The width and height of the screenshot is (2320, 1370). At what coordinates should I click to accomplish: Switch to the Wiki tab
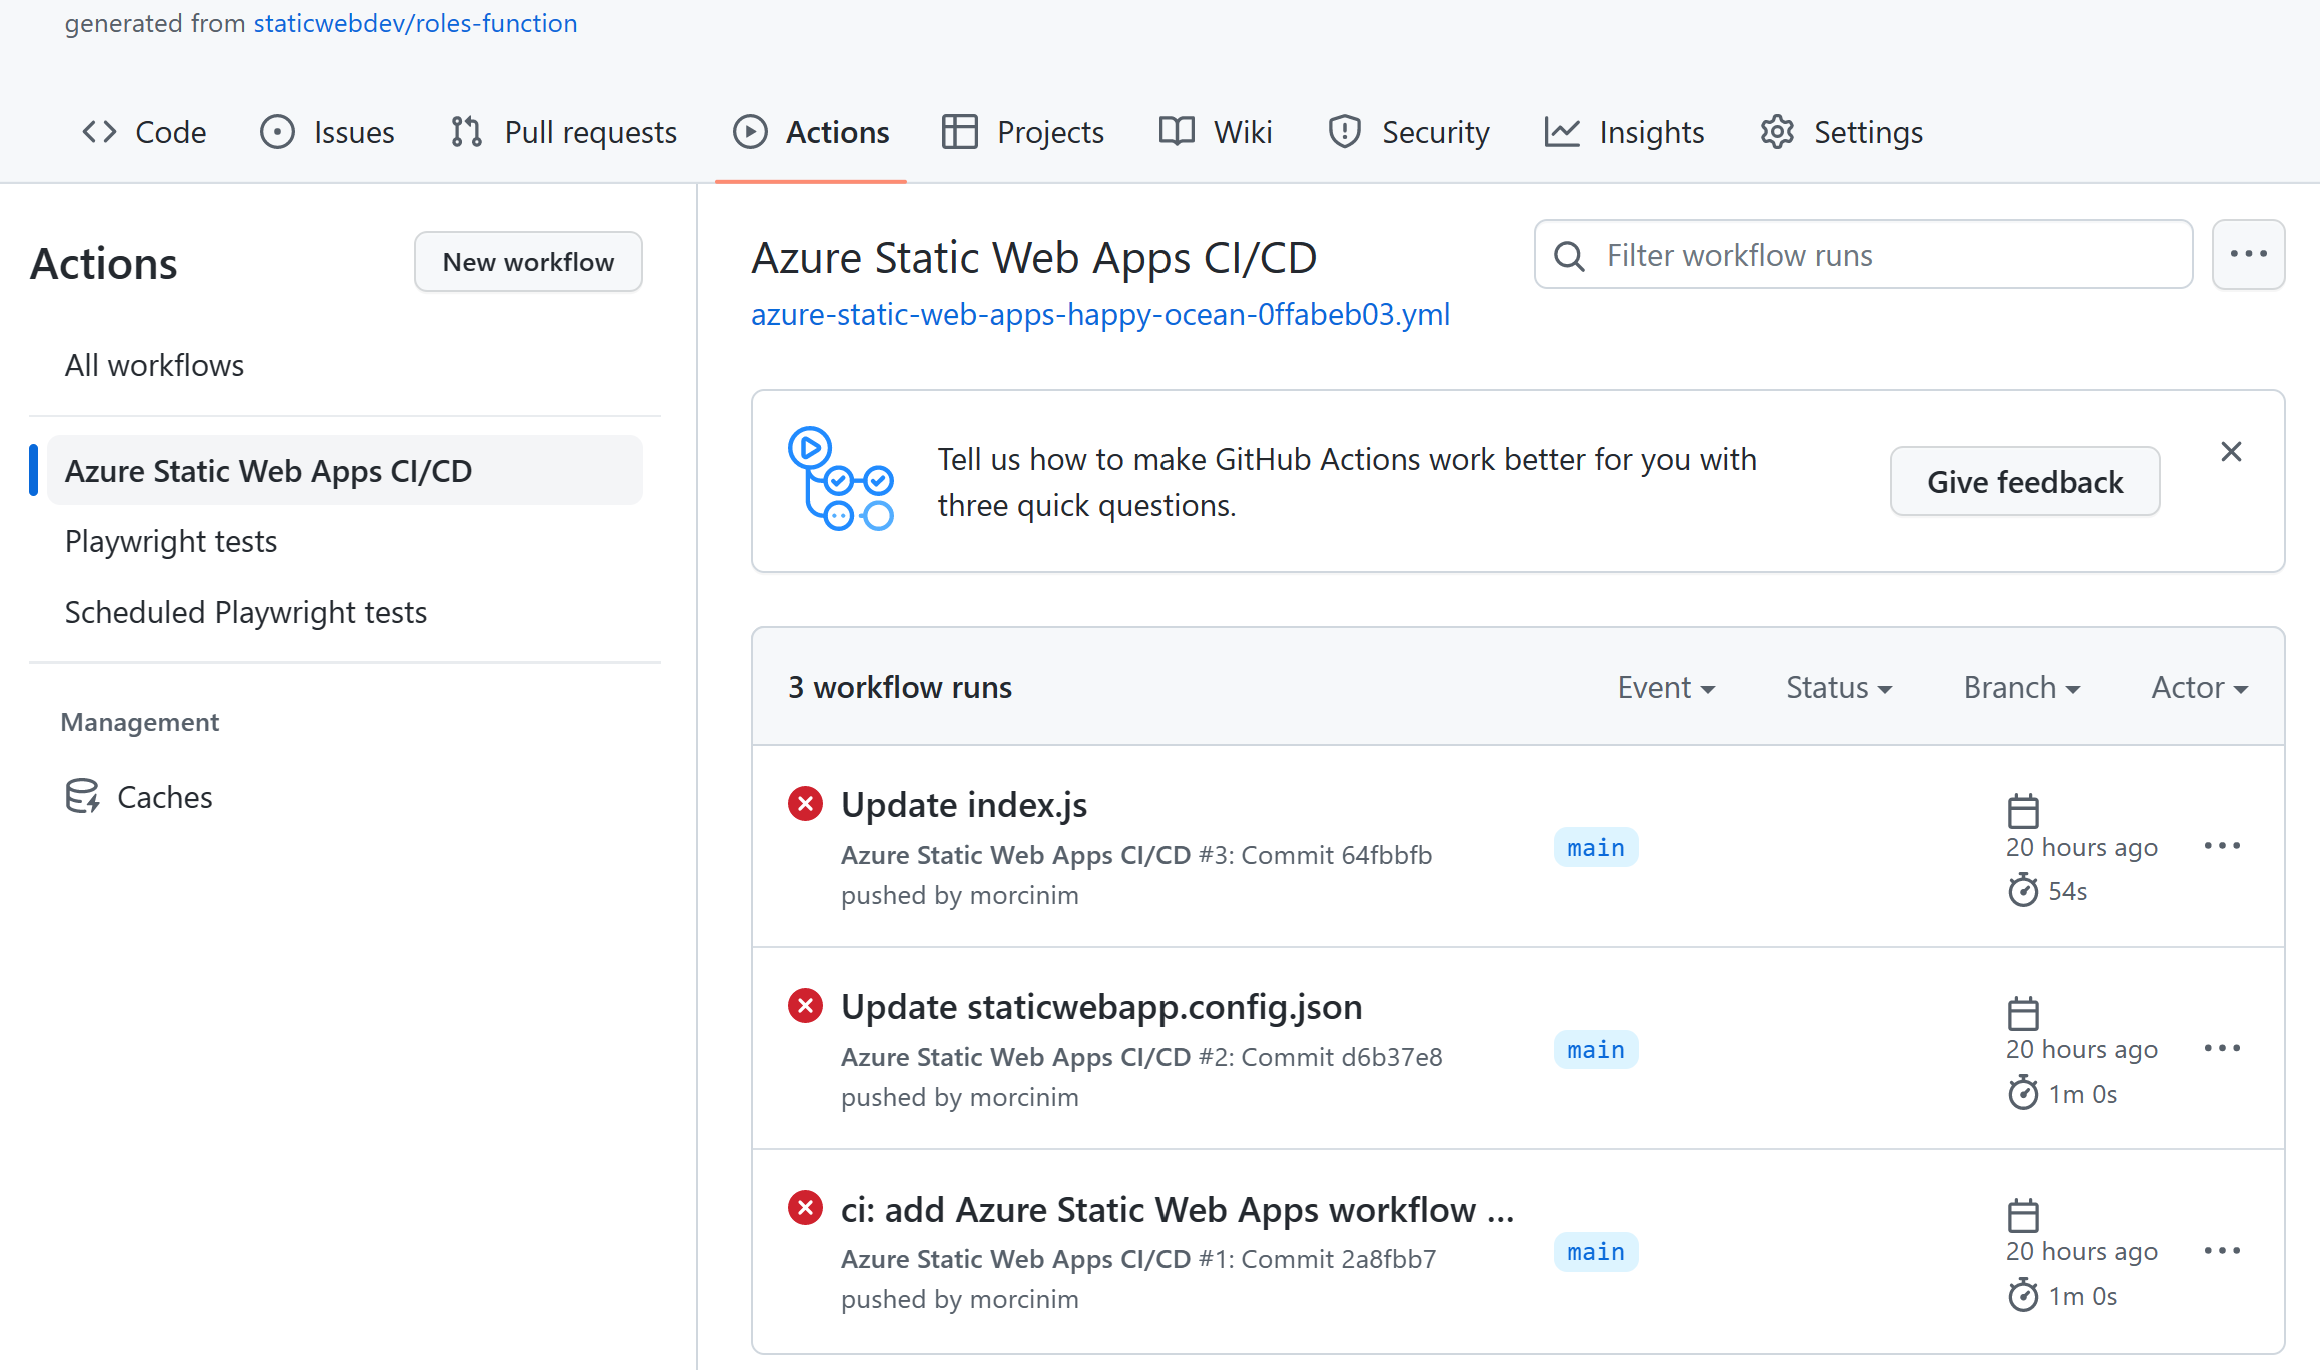pyautogui.click(x=1241, y=131)
